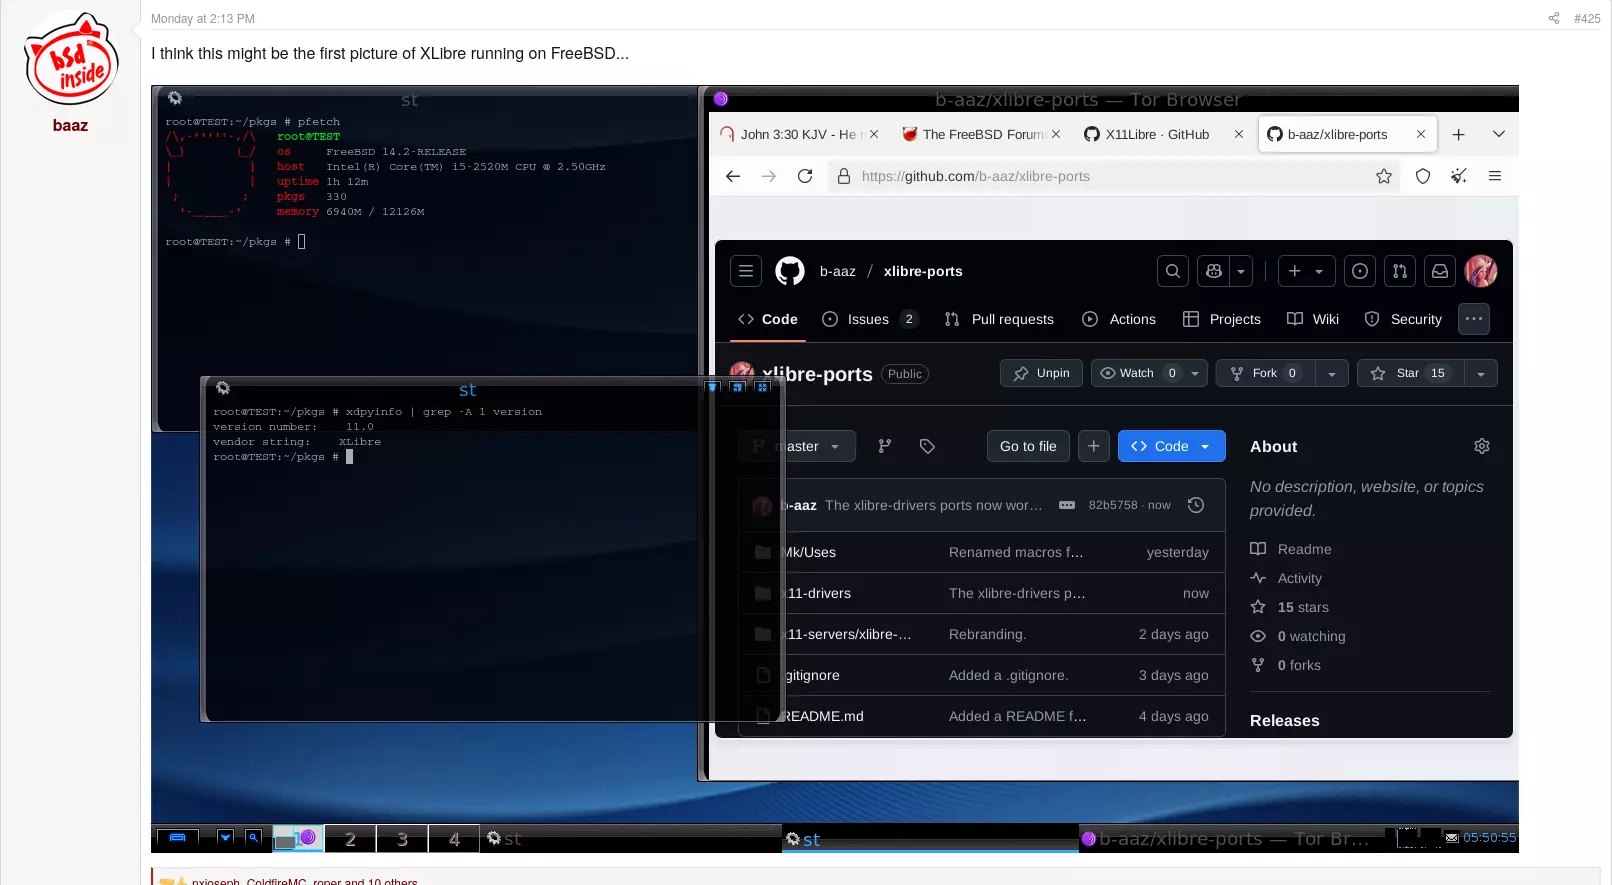The width and height of the screenshot is (1612, 885).
Task: Fork the xlibre-ports repository
Action: pos(1266,373)
